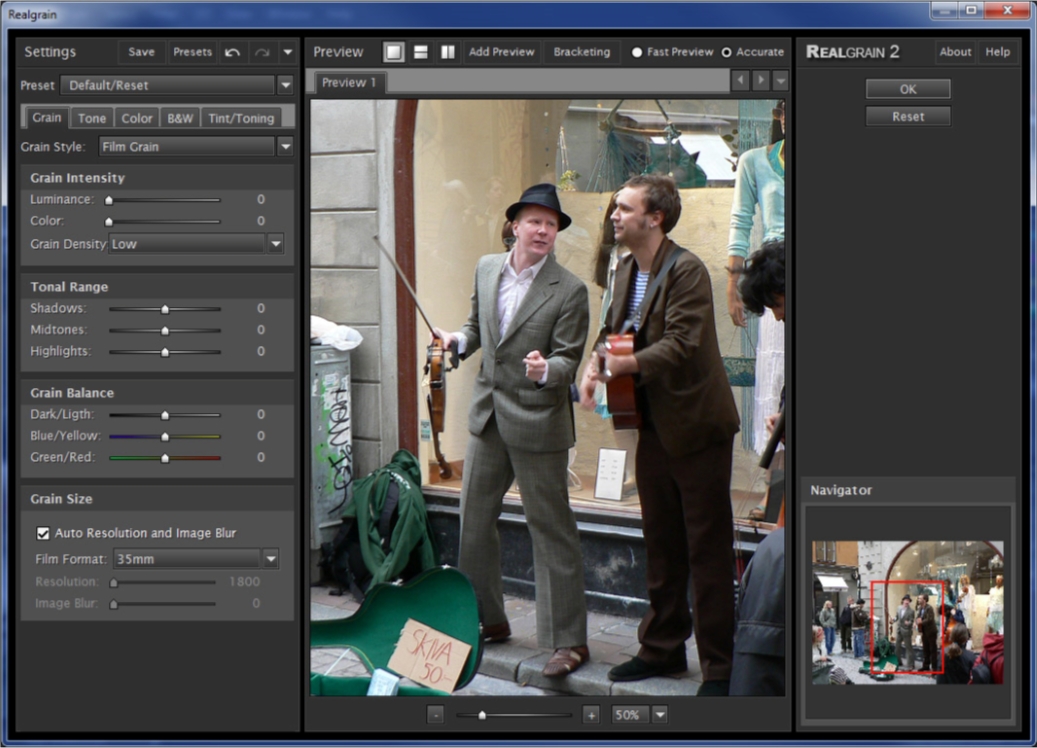Screen dimensions: 1037x748
Task: Click the Luminance value field
Action: pos(261,200)
